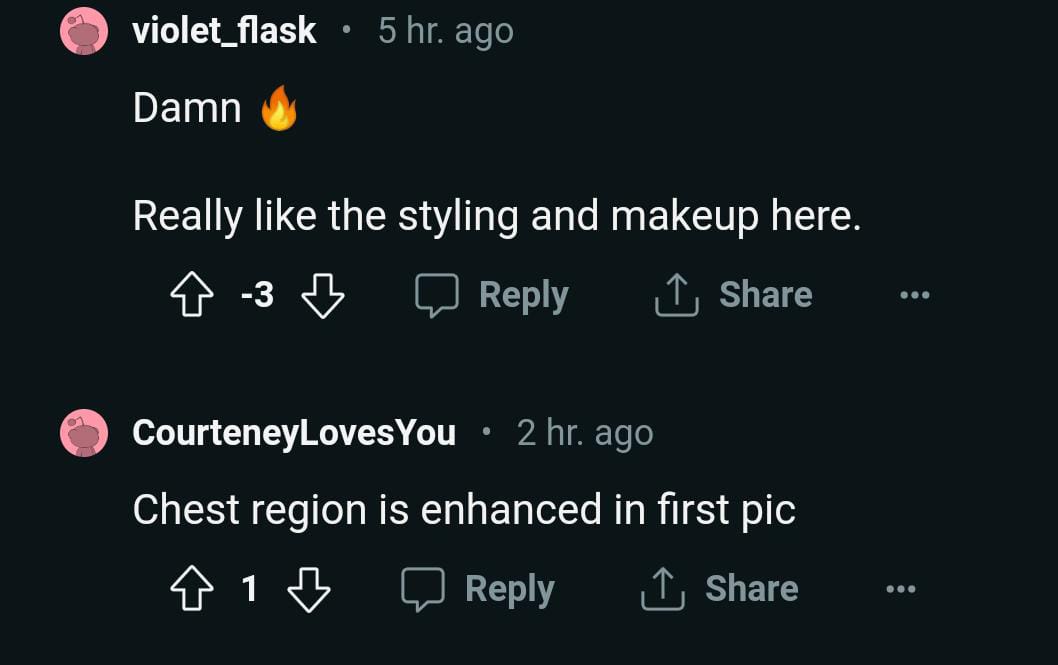
Task: Click the '2 hr. ago' timestamp
Action: pos(585,433)
